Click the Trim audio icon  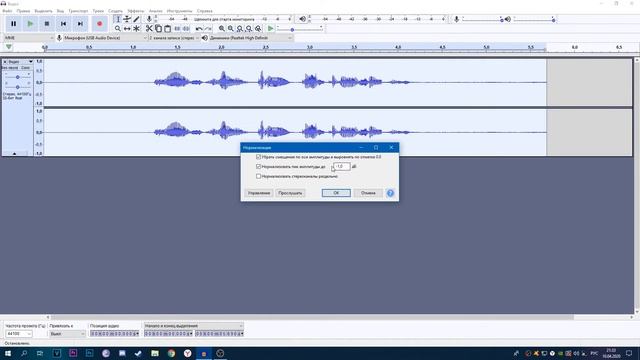point(177,29)
